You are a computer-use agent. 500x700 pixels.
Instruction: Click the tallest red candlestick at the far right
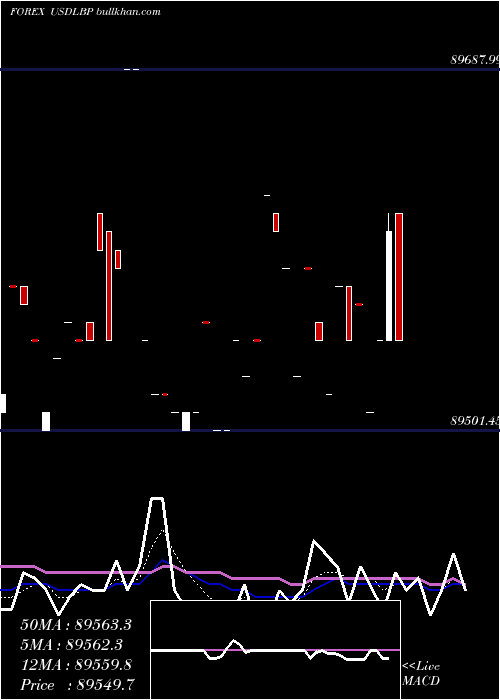399,277
